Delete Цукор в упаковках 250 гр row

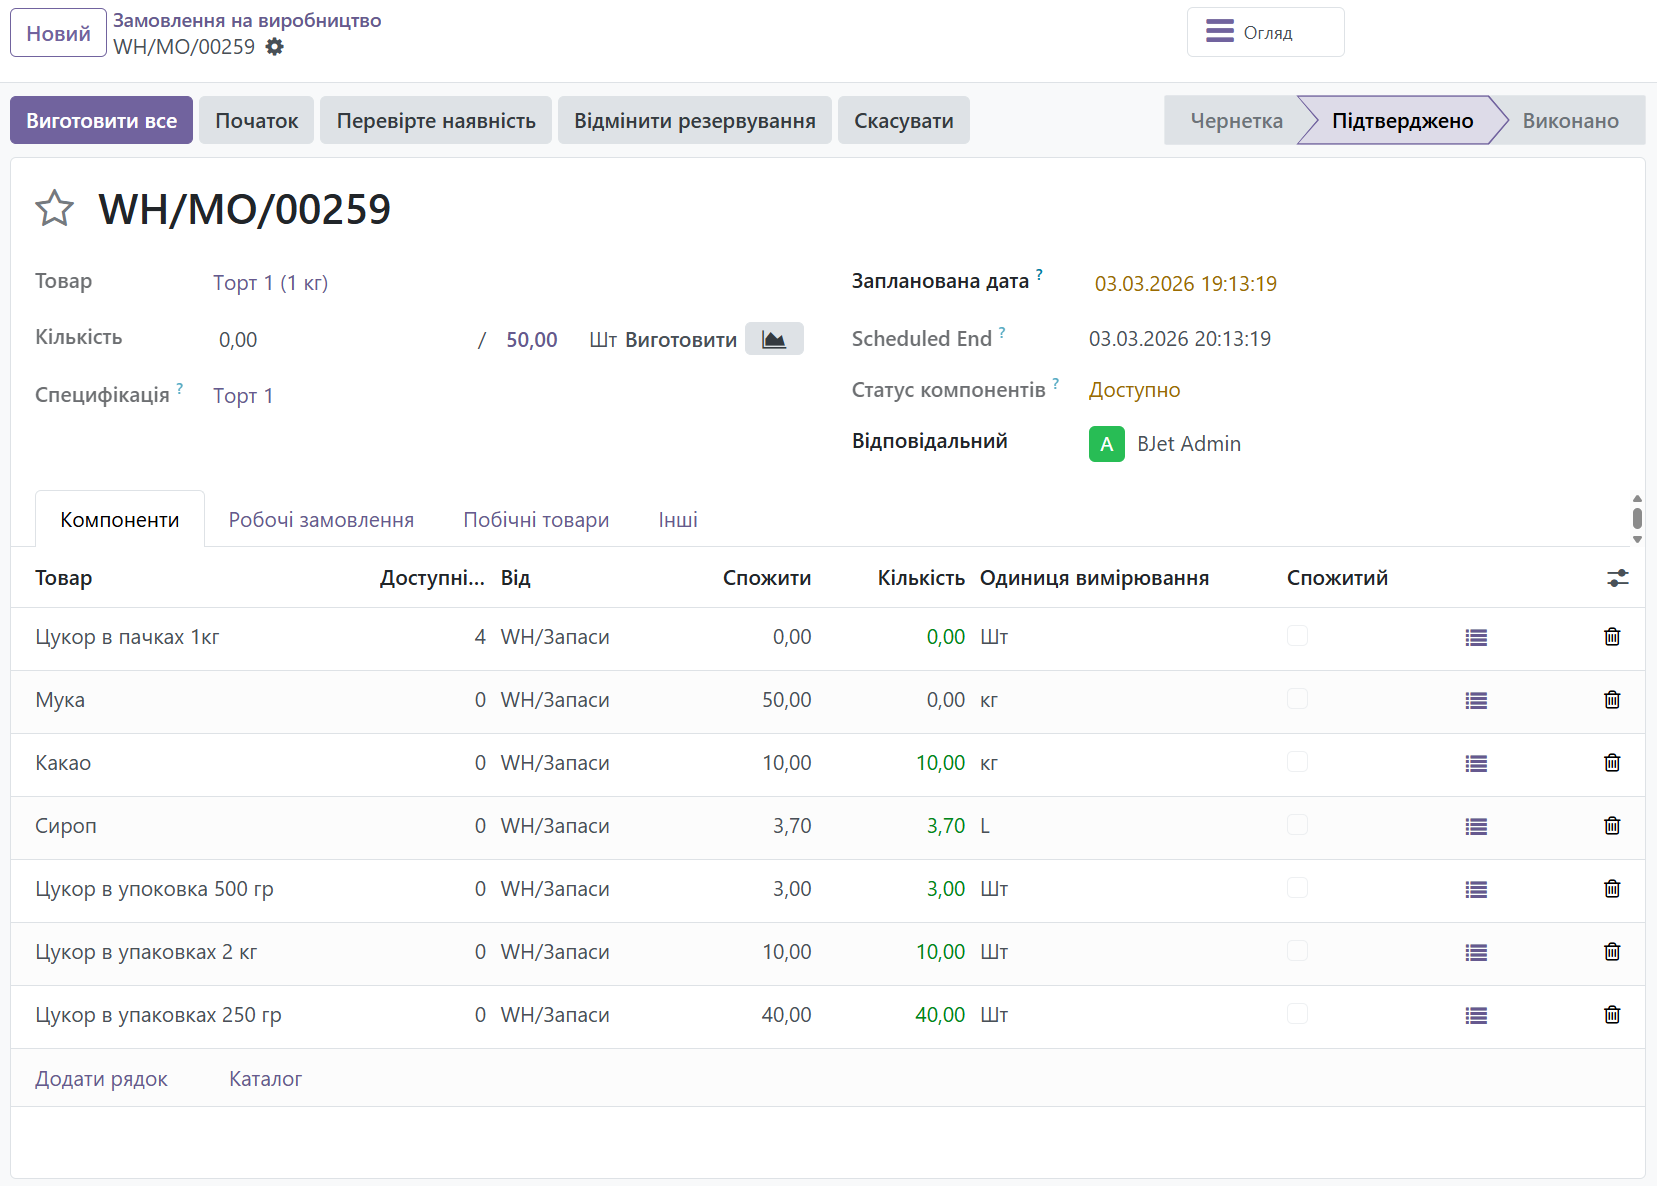1611,1015
